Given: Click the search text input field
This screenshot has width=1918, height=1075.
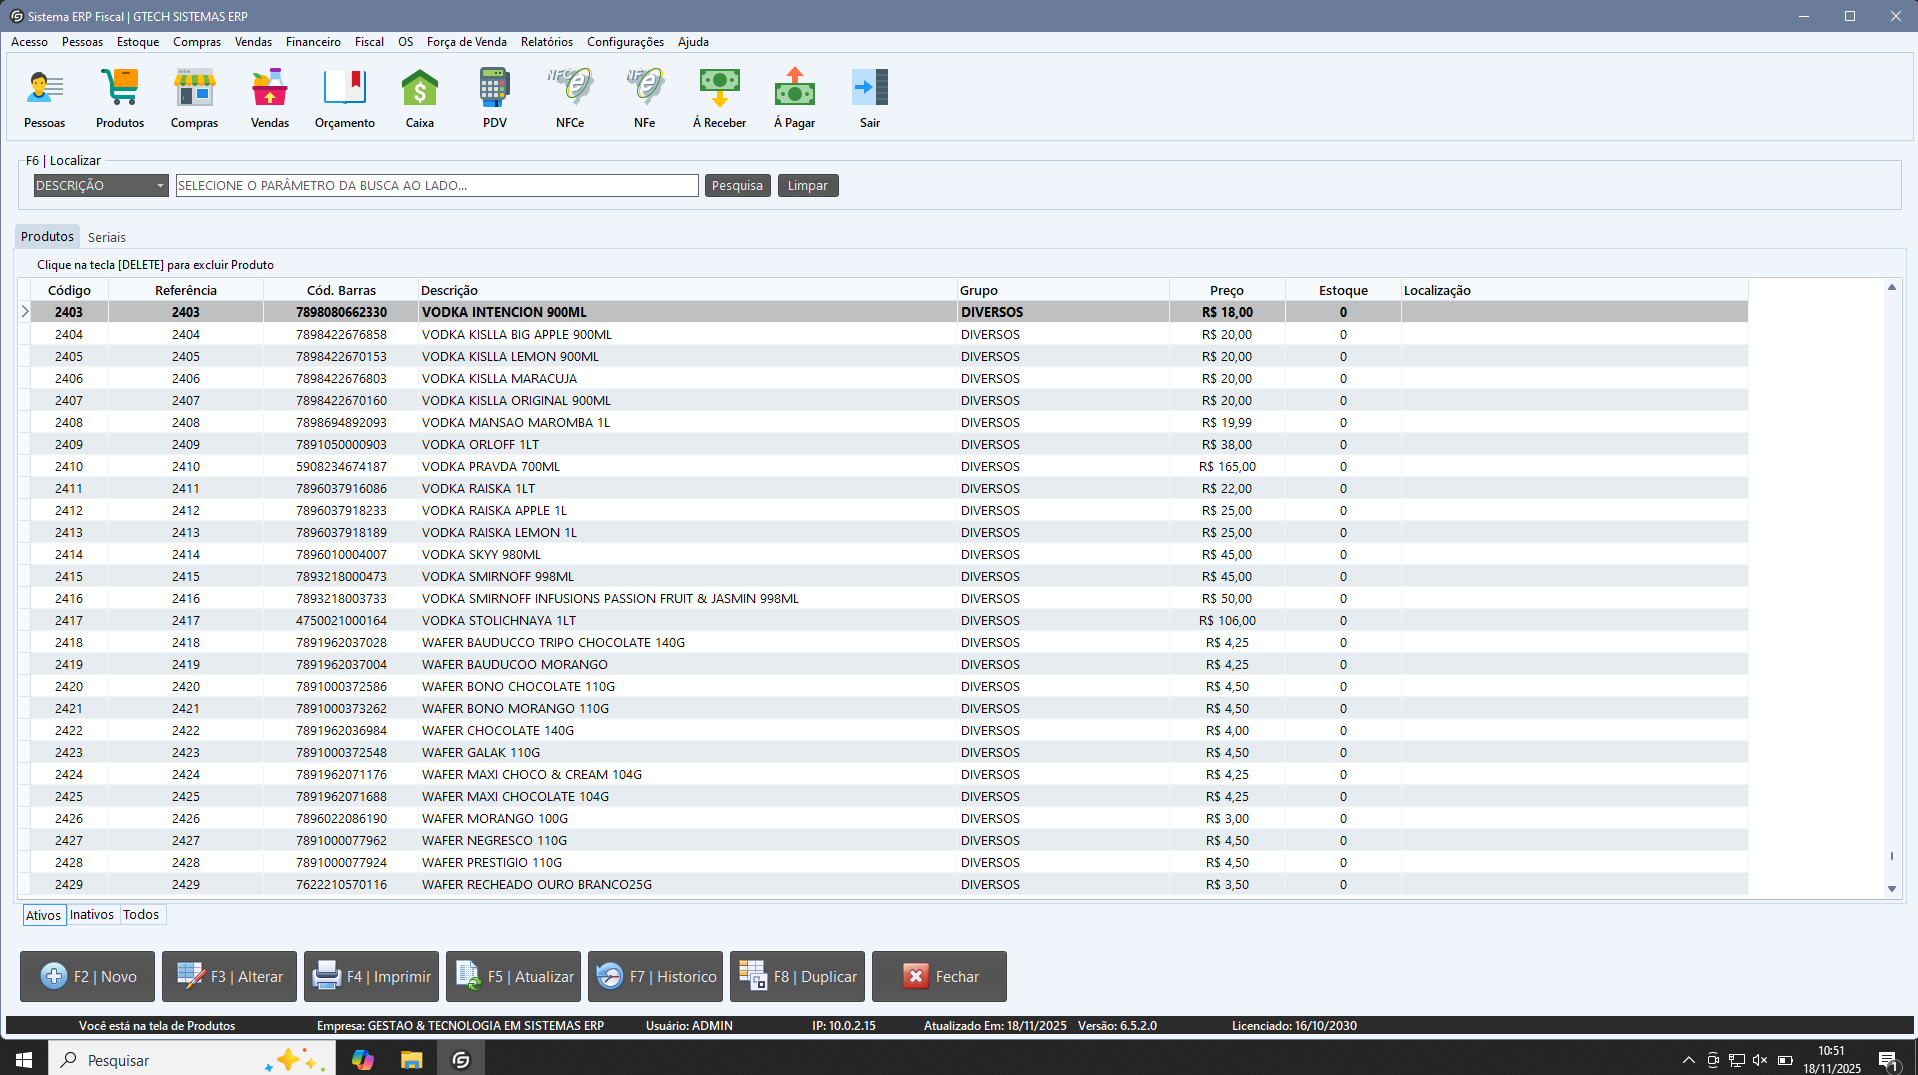Looking at the screenshot, I should click(x=437, y=186).
